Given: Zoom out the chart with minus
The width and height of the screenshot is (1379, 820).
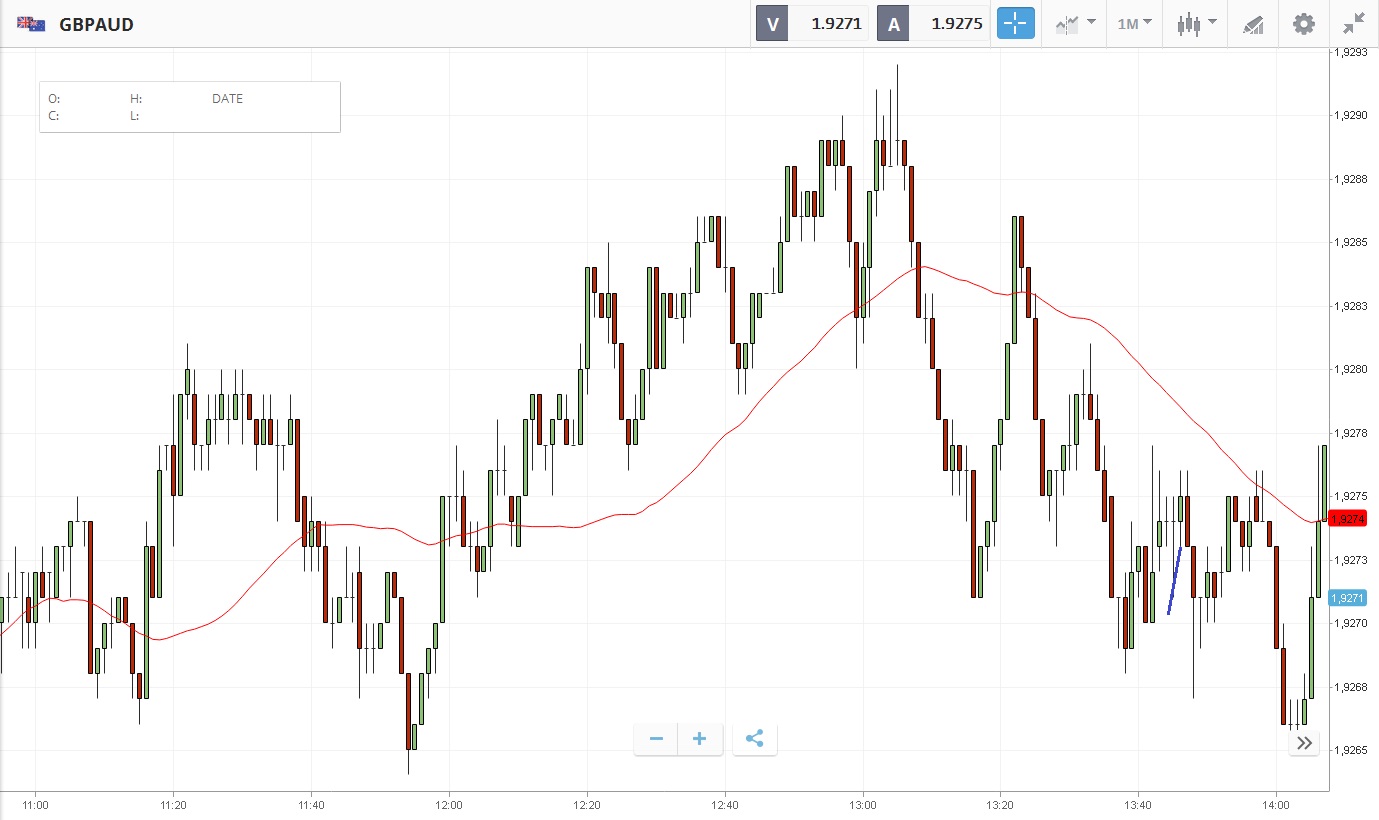Looking at the screenshot, I should (656, 739).
